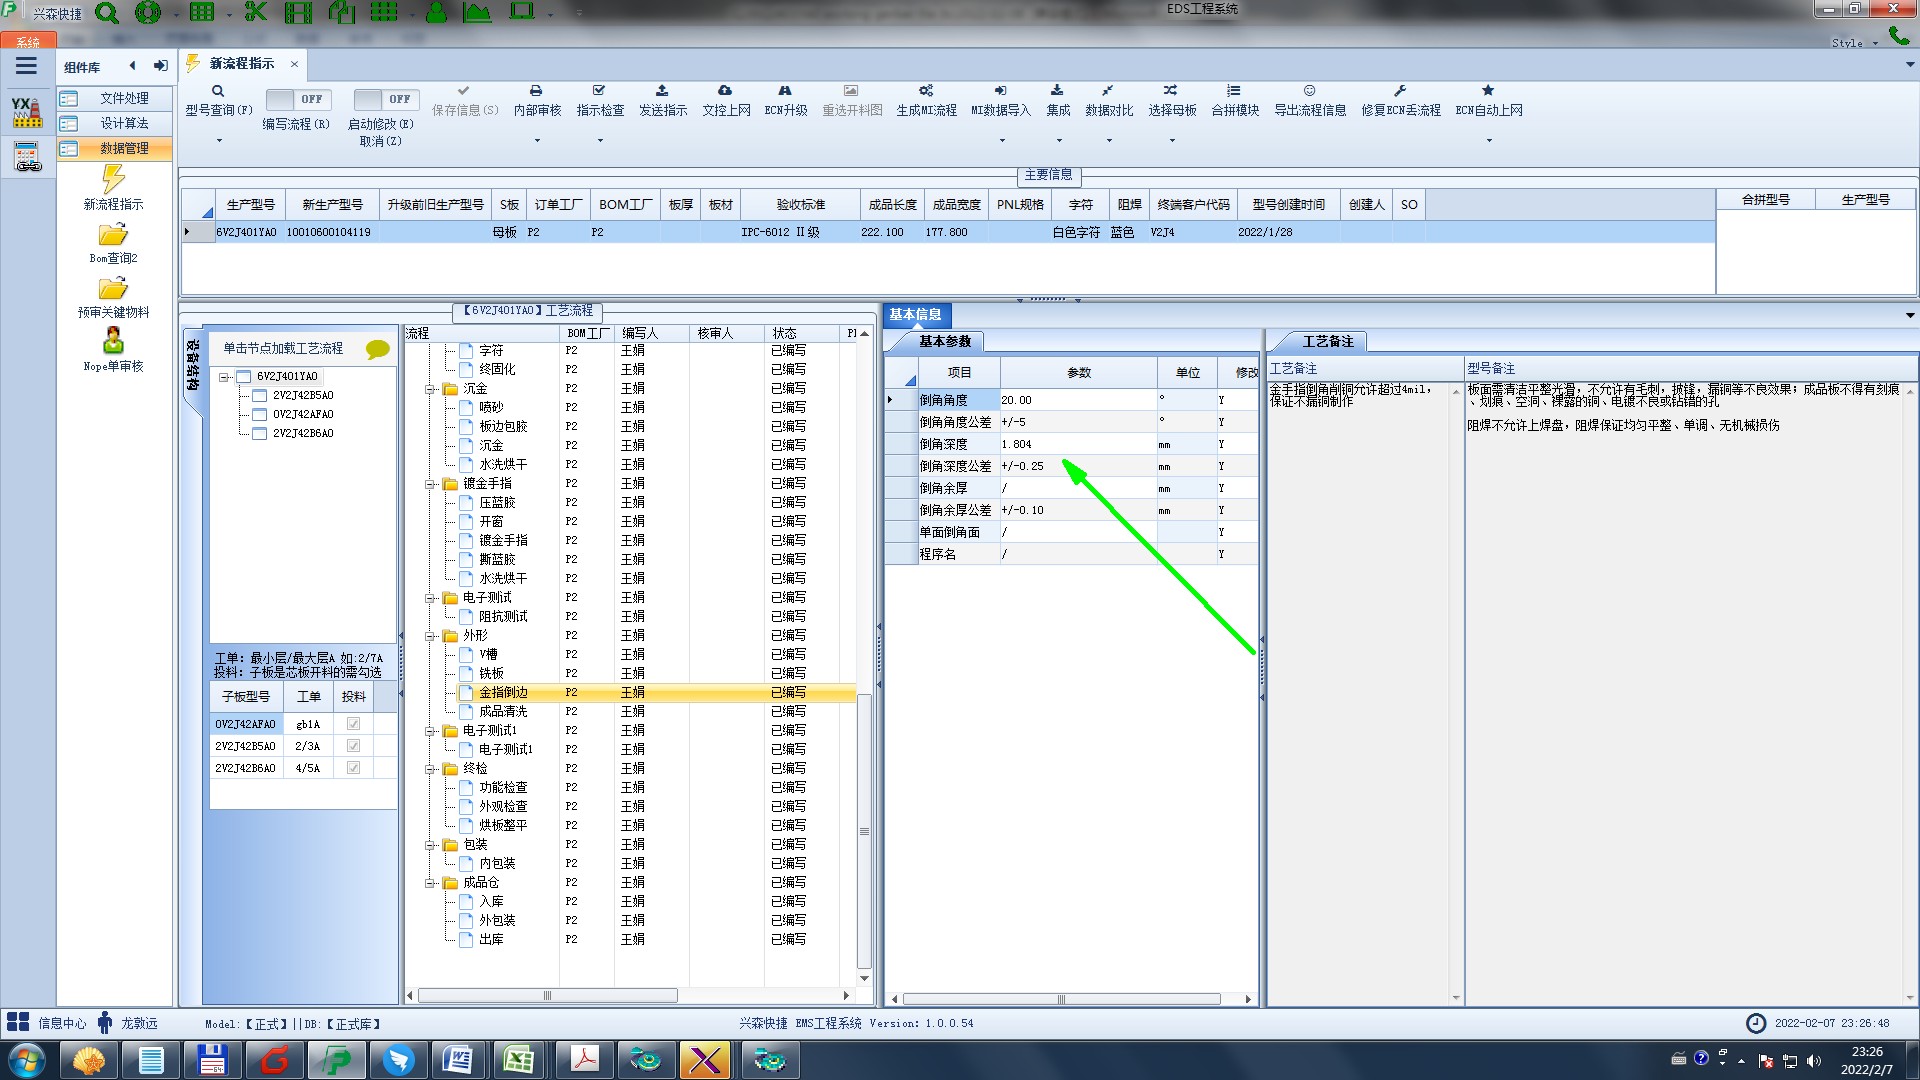
Task: Open dropdown arrow under ECN自动上网
Action: 1489,141
